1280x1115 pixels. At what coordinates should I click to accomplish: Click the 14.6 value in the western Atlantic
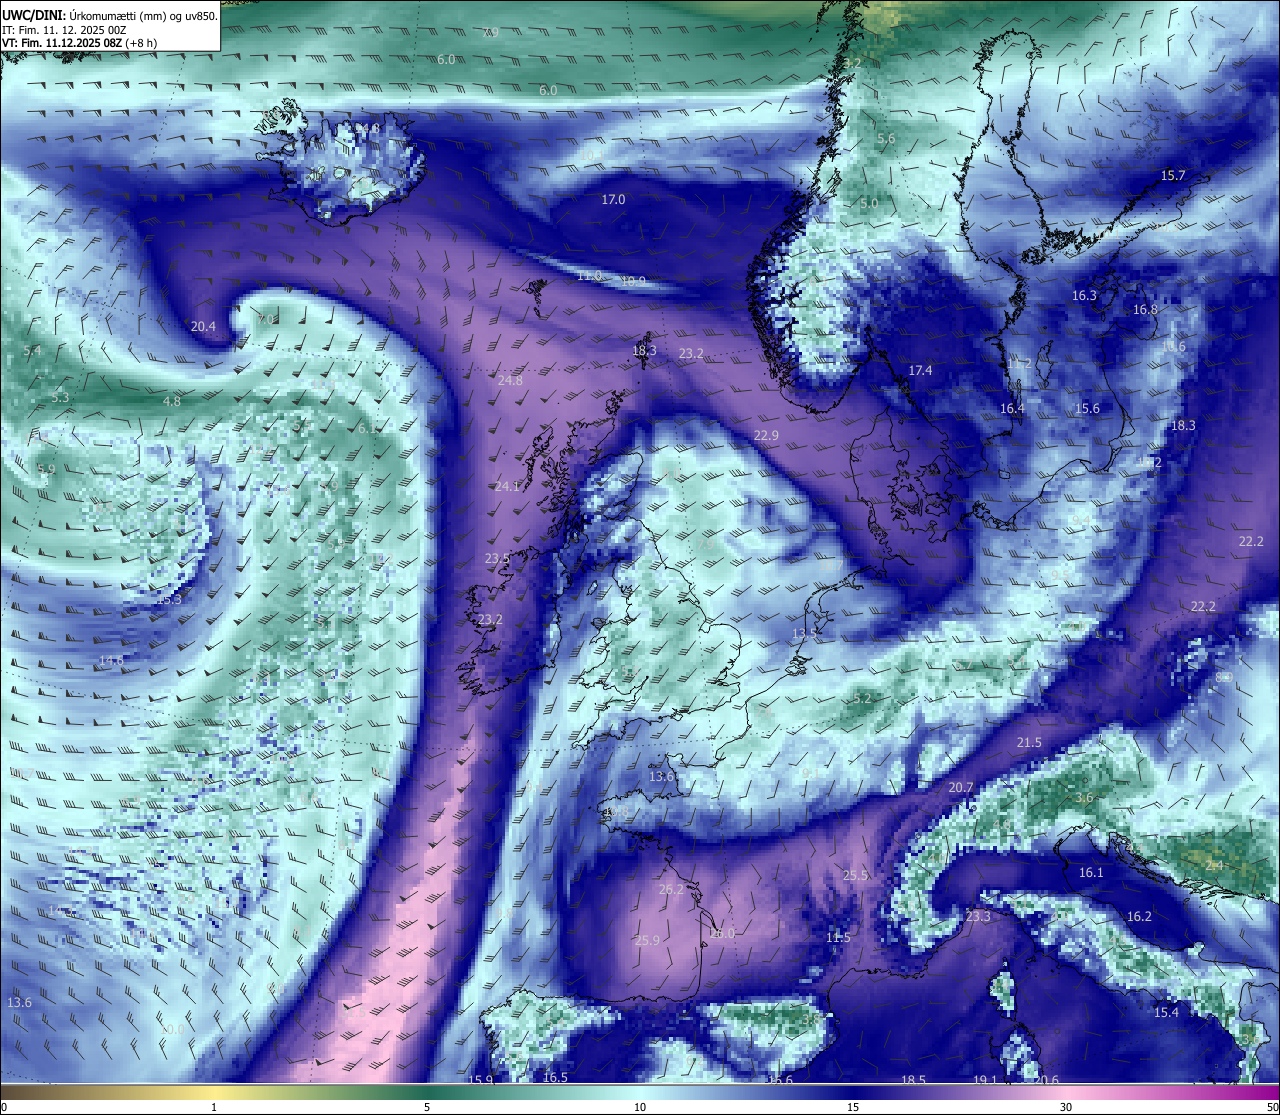111,660
